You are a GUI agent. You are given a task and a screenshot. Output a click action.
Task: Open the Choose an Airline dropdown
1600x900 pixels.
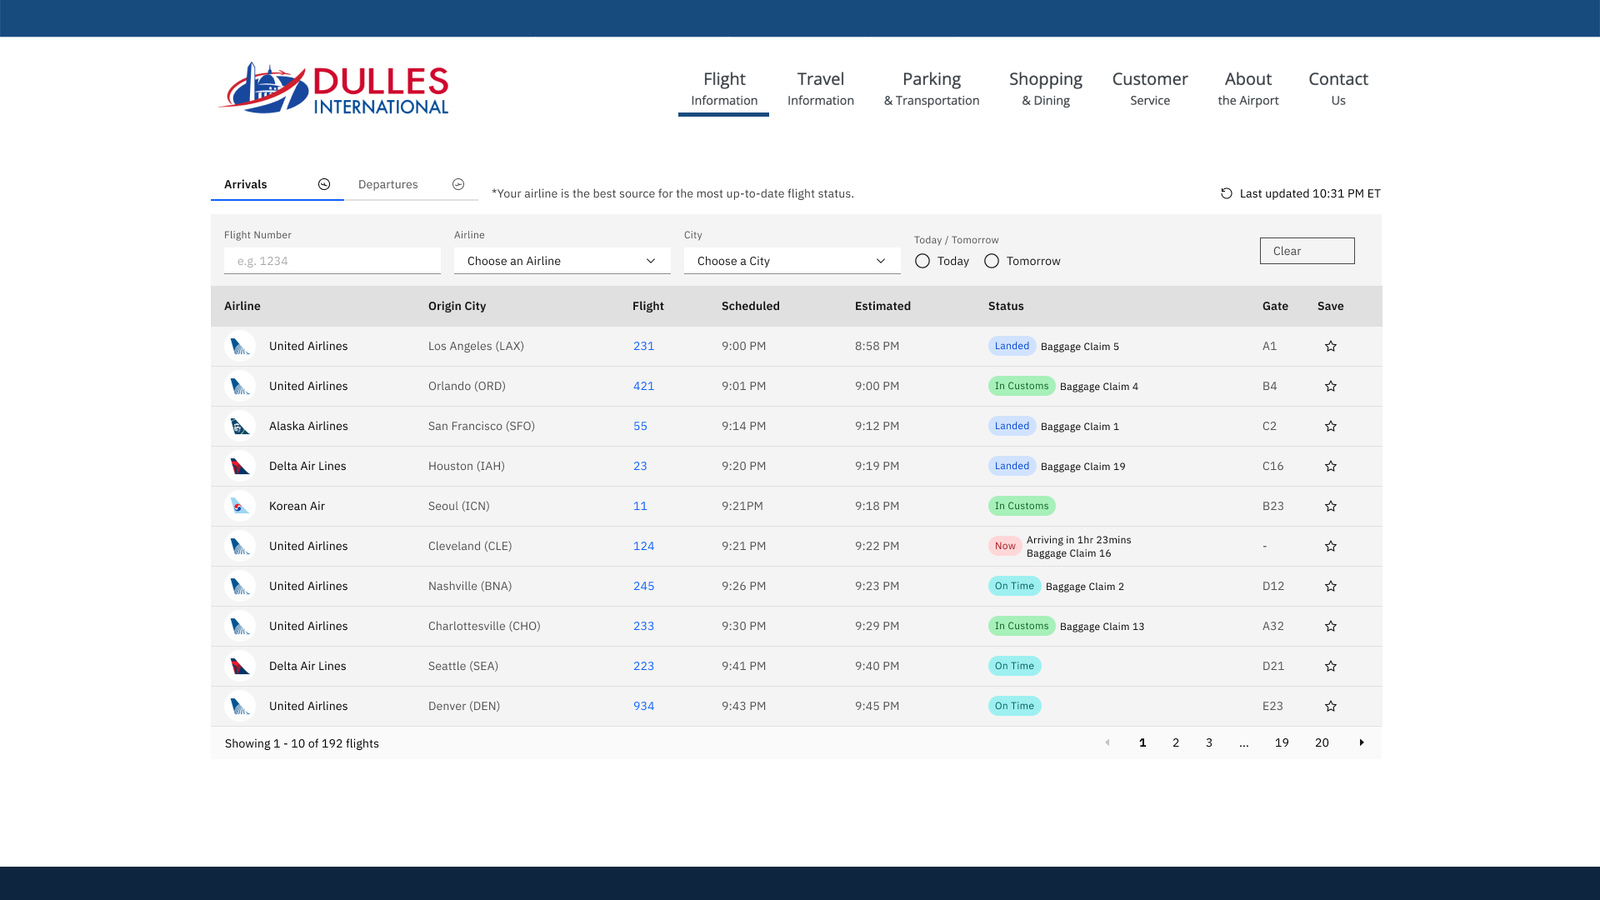click(x=562, y=261)
